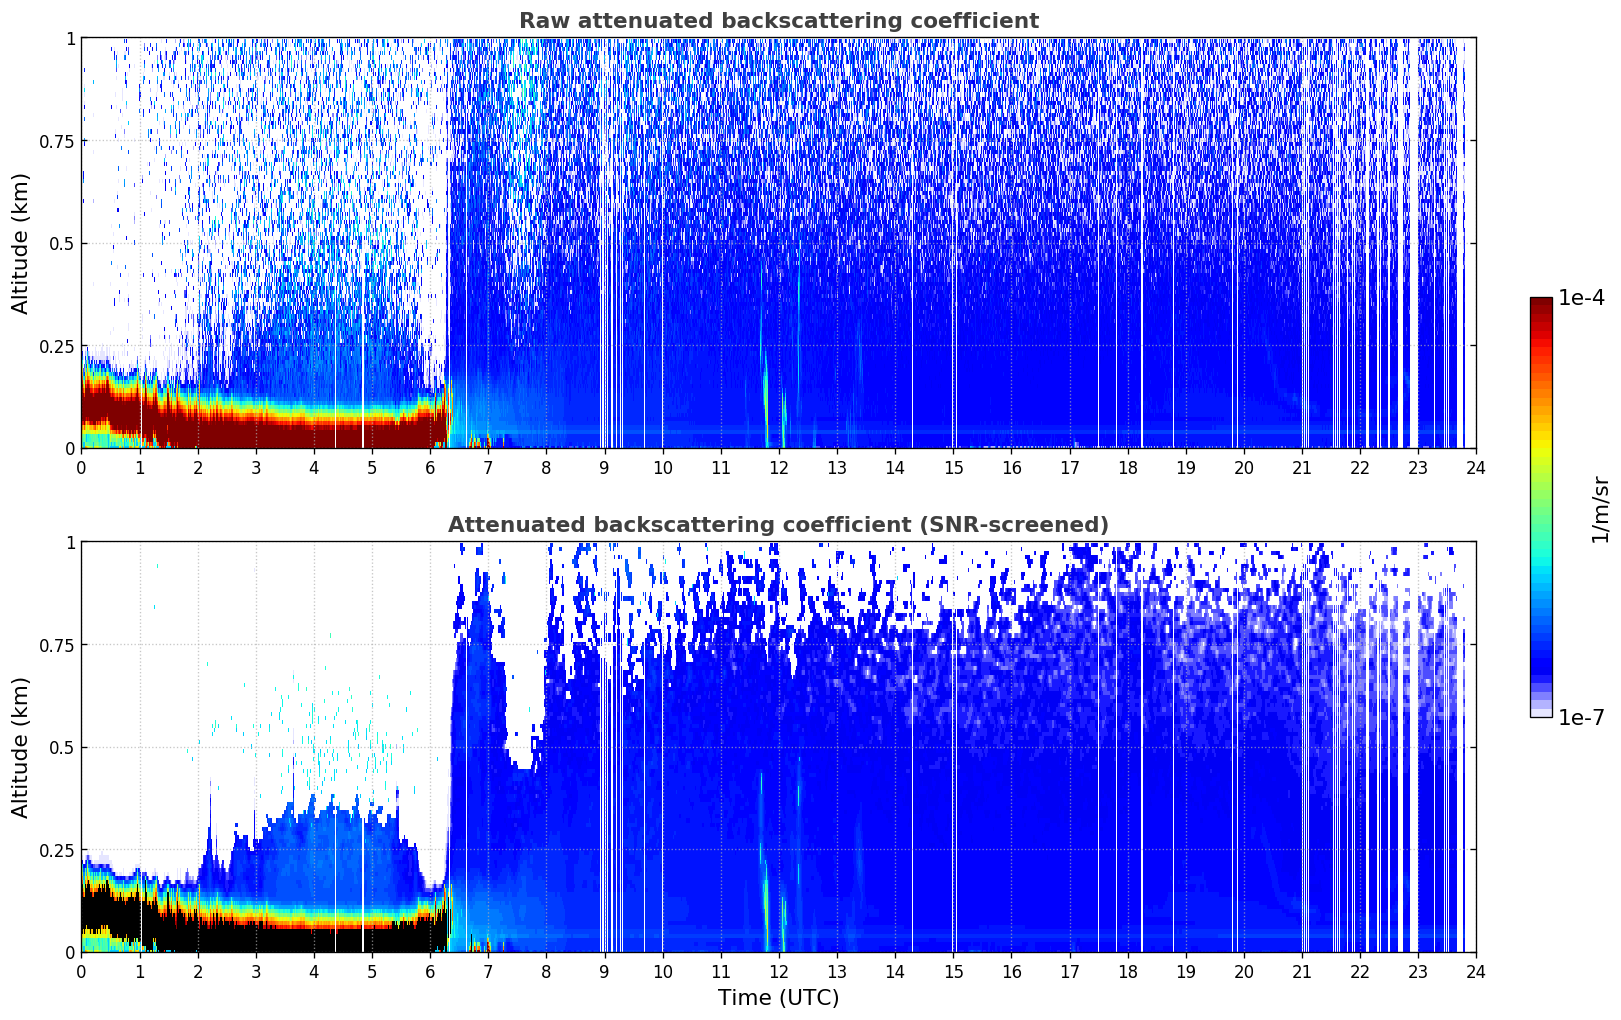
Task: Select the 'Time (UTC)' axis label
Action: coord(778,997)
